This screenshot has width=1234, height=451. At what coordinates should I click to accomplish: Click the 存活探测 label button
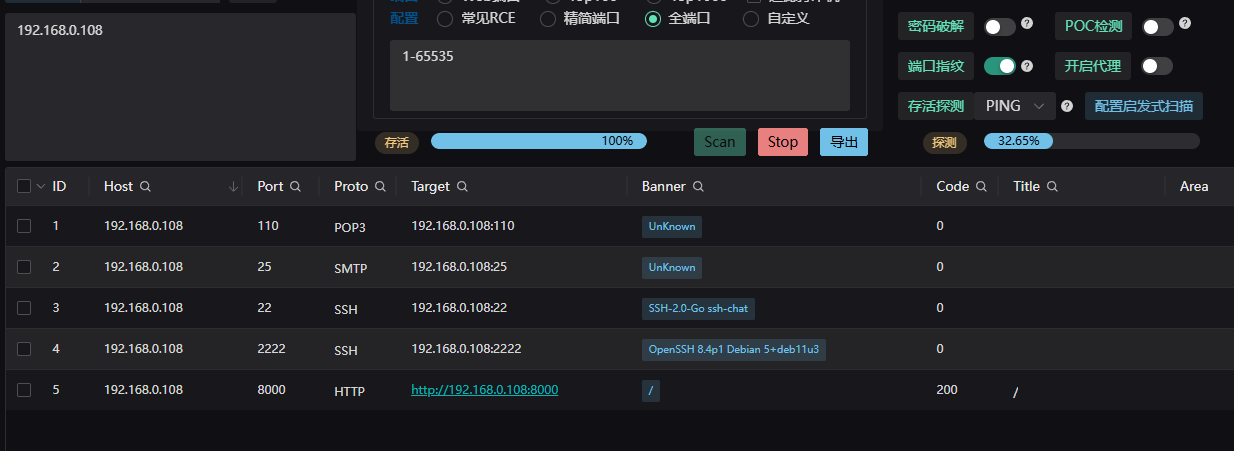click(936, 105)
